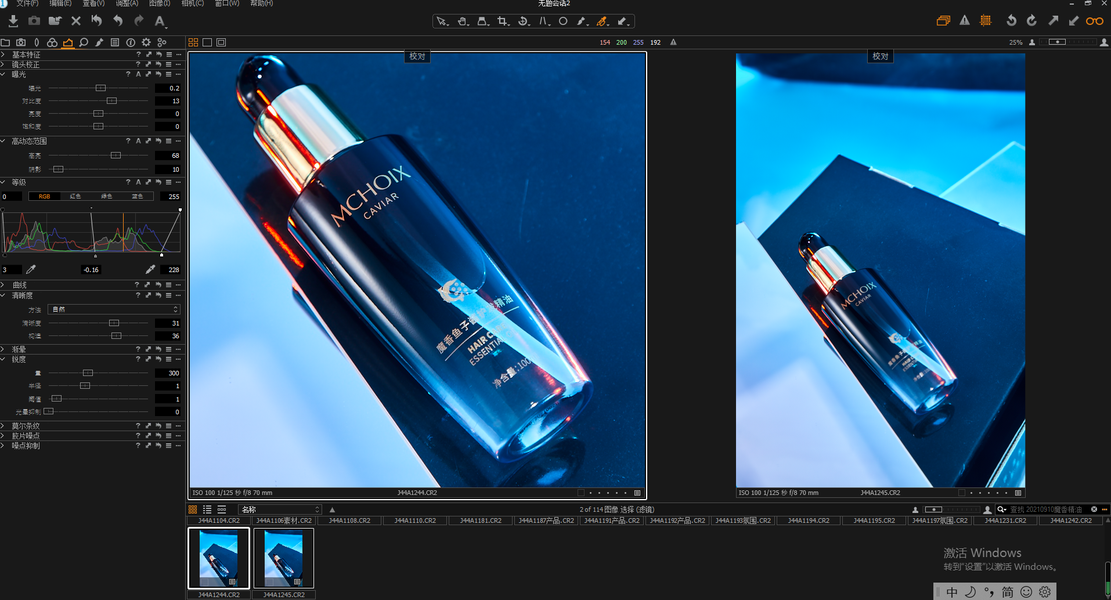Screen dimensions: 1111x600
Task: Open the 帮助(H) menu
Action: pyautogui.click(x=261, y=4)
